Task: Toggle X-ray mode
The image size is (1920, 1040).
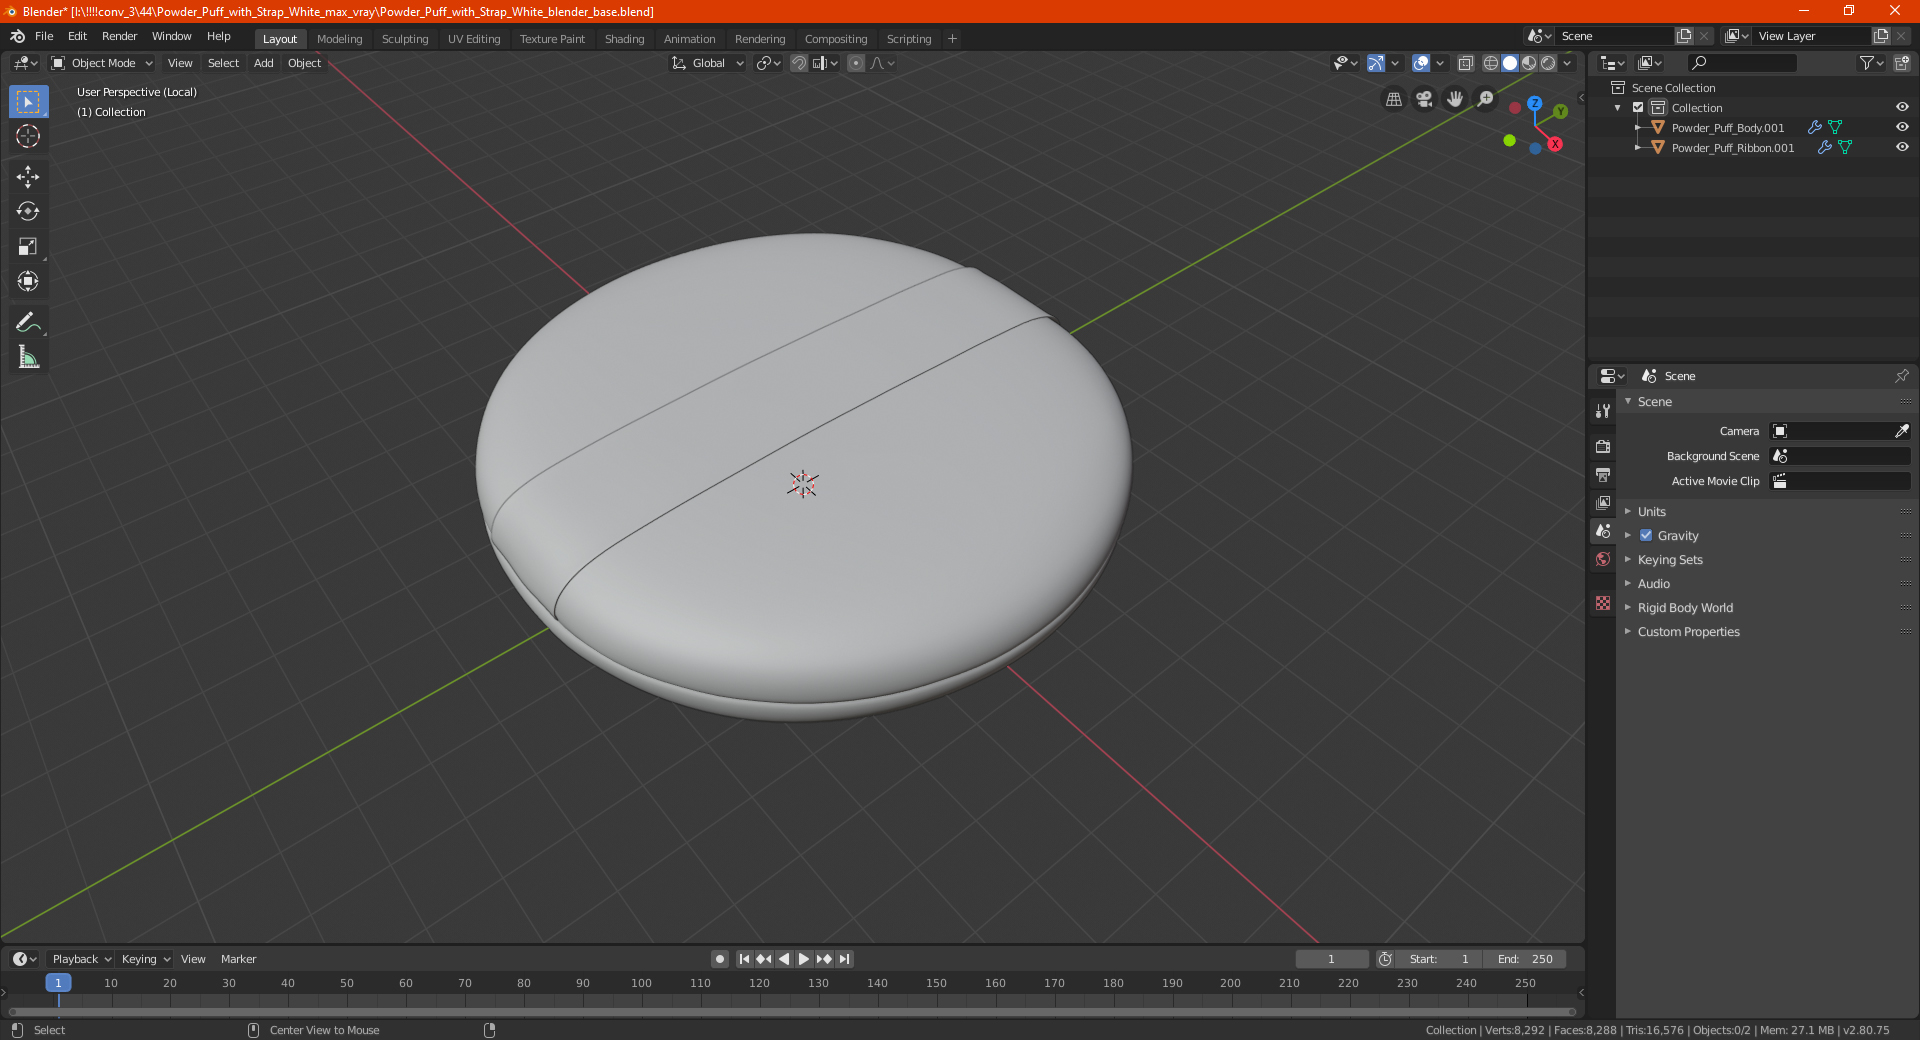Action: 1465,63
